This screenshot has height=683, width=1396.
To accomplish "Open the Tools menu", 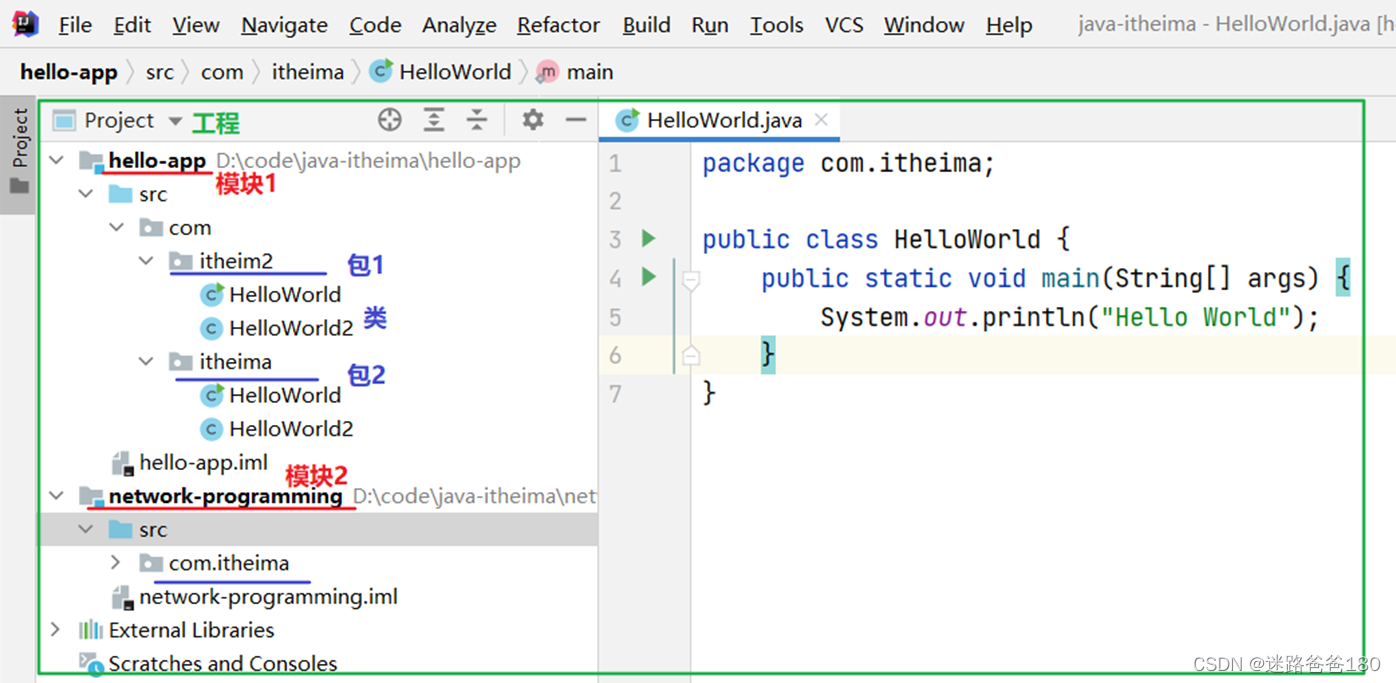I will [777, 25].
